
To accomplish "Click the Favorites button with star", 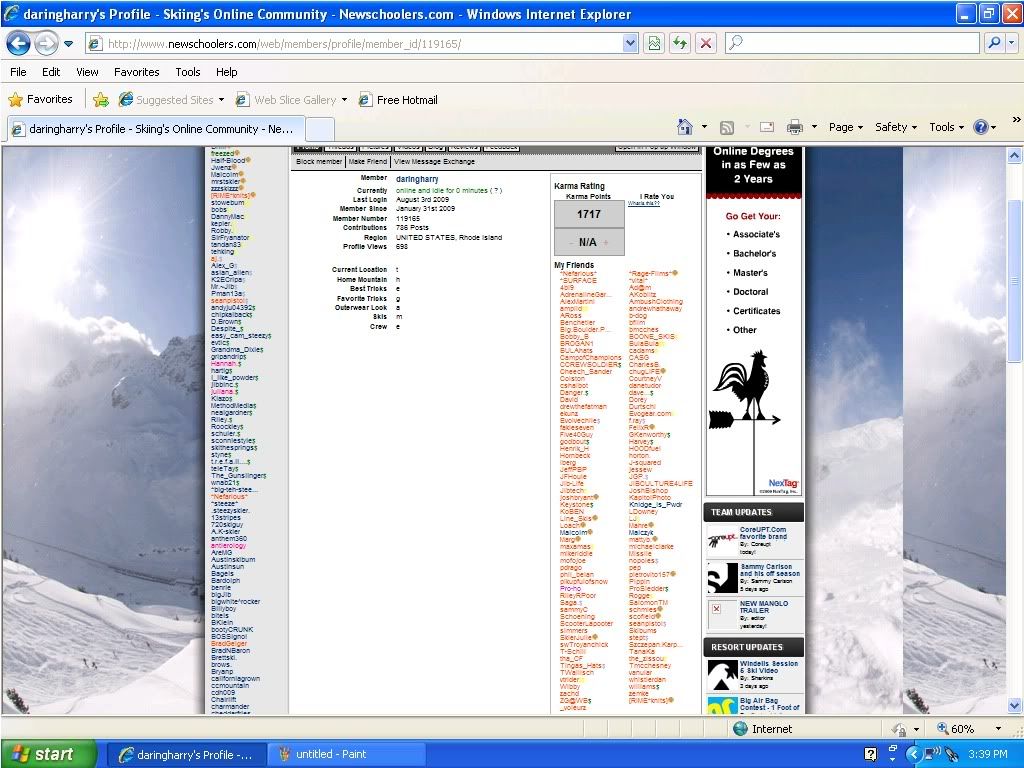I will pos(40,100).
